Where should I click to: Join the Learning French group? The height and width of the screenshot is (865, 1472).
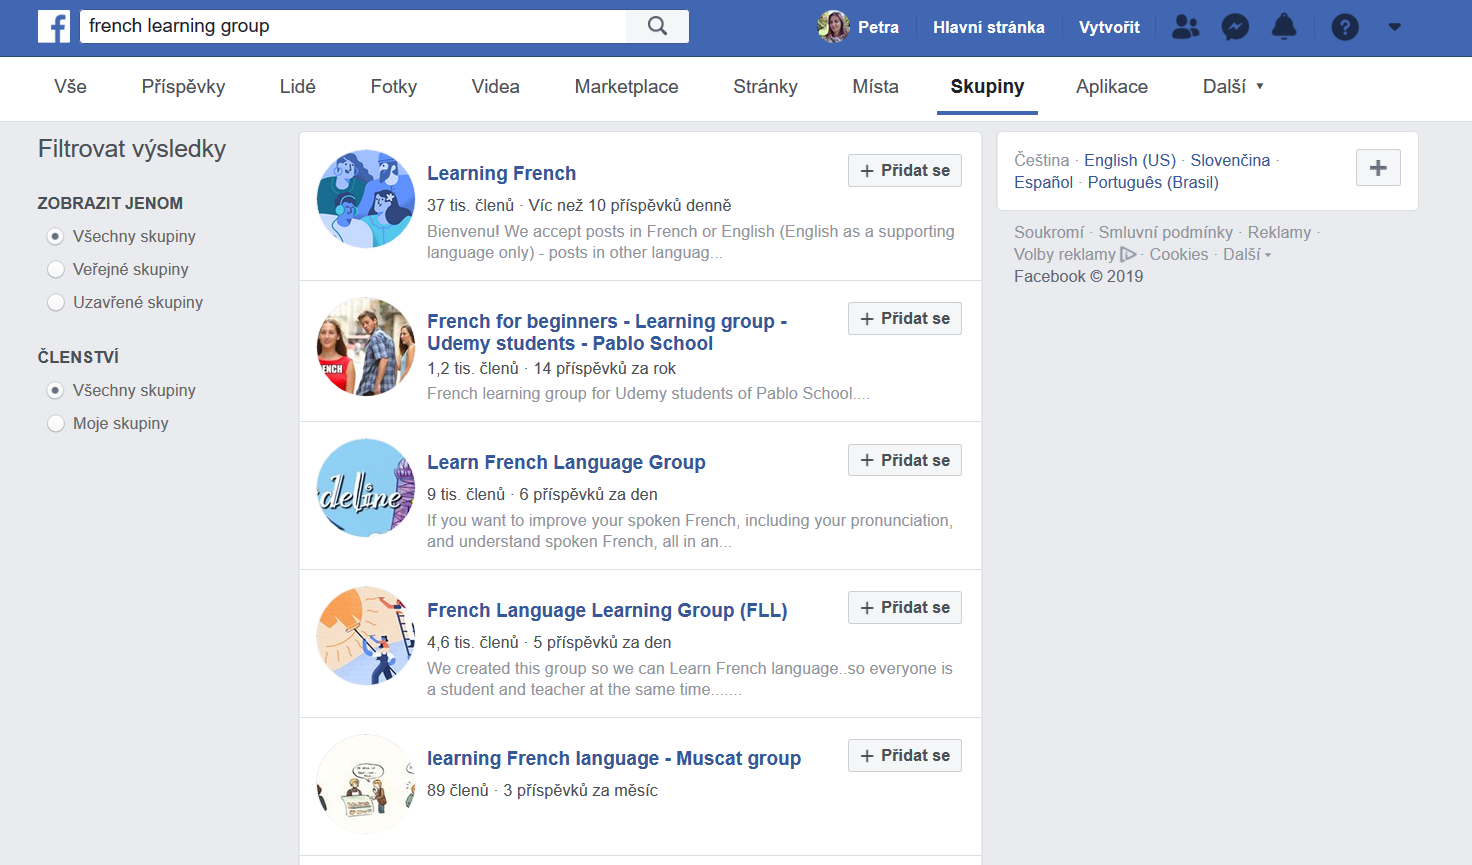[x=904, y=171]
